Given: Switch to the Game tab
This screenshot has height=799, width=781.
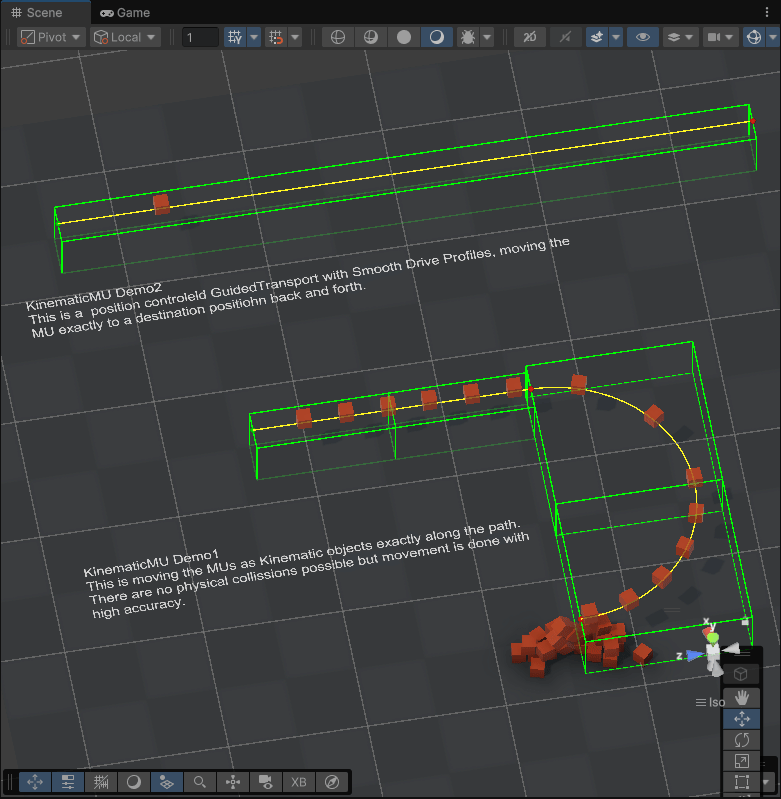Looking at the screenshot, I should click(x=125, y=13).
